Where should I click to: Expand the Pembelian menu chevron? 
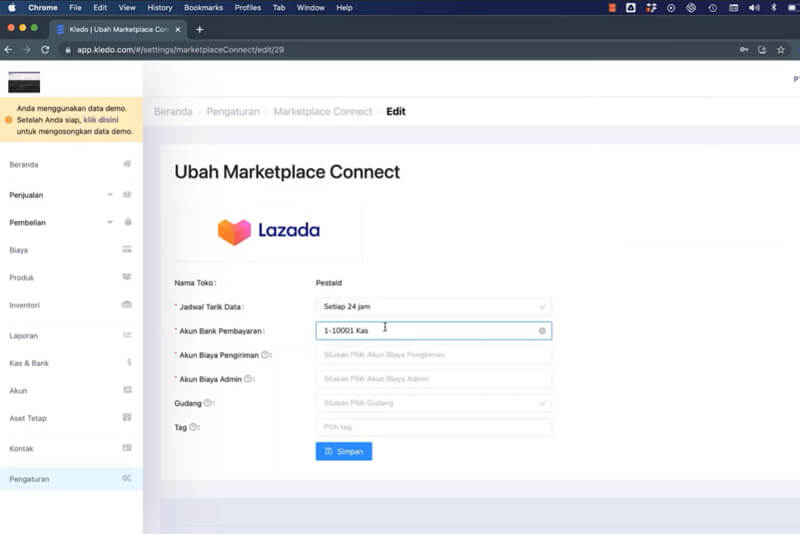(x=110, y=222)
